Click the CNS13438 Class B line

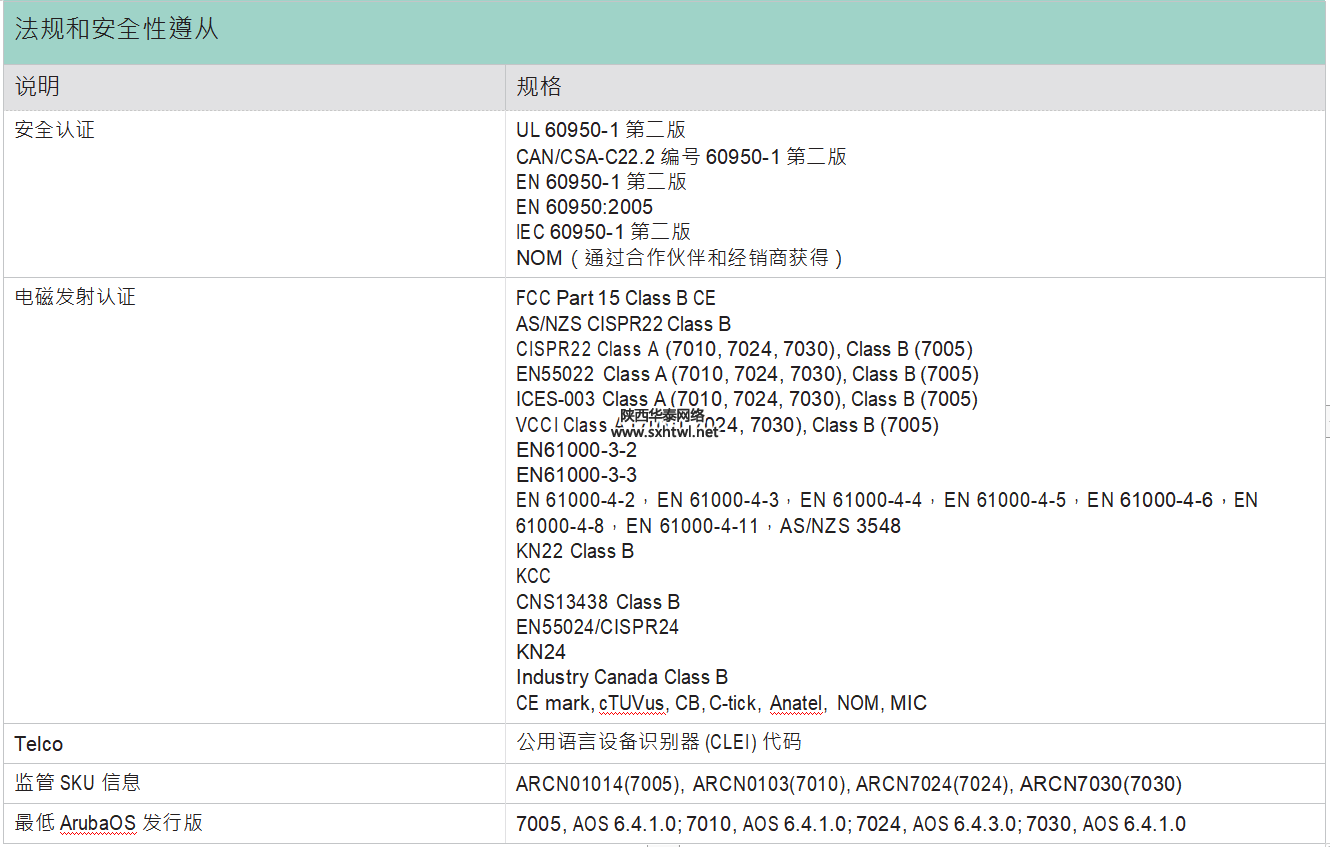point(598,602)
